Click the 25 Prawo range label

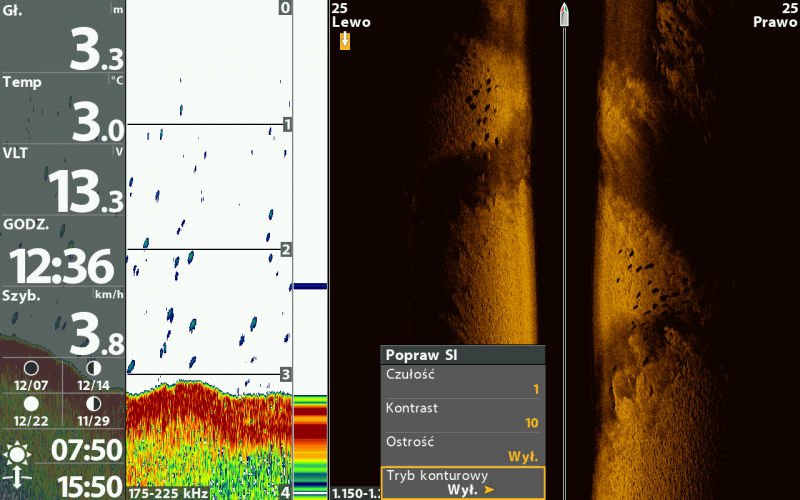(x=775, y=15)
